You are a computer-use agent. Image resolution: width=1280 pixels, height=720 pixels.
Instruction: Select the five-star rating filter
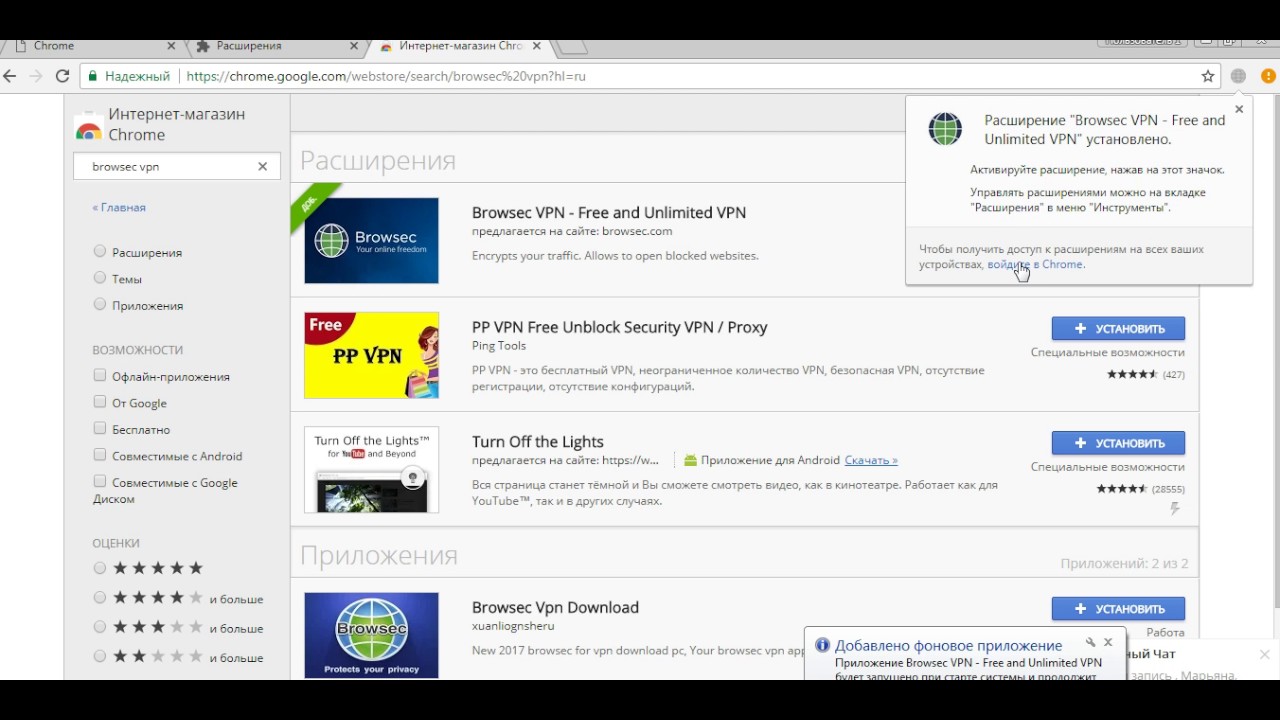tap(99, 568)
